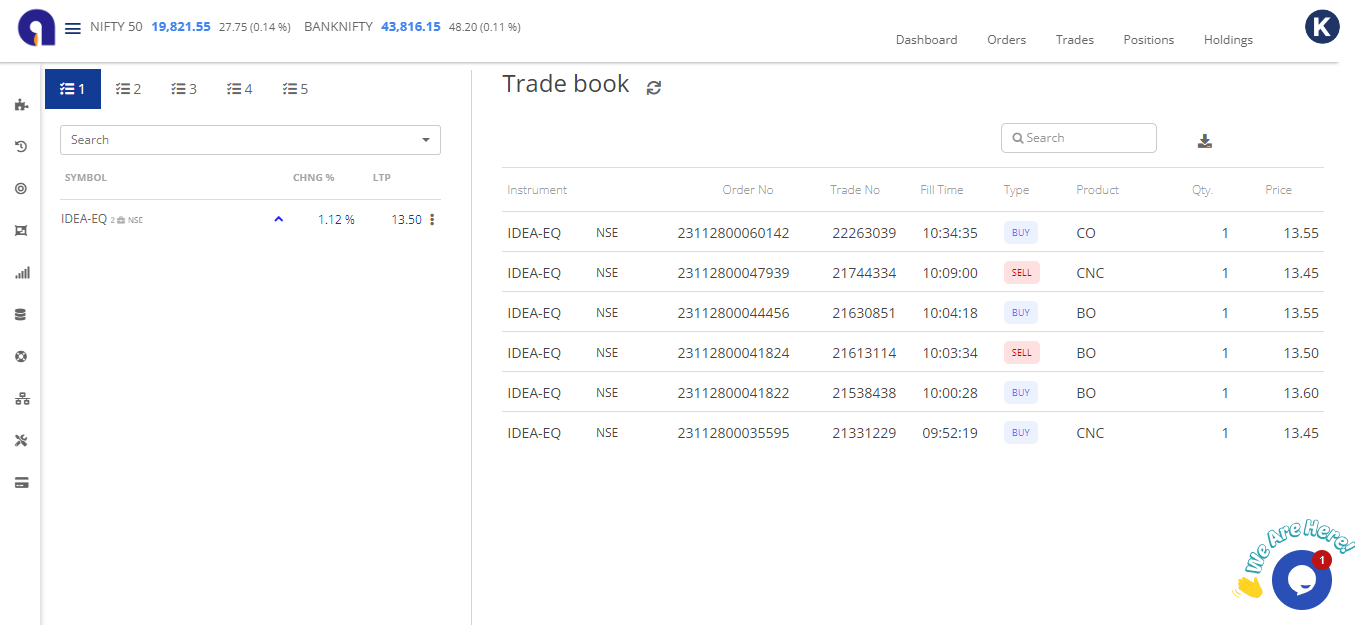Open the chat support bubble
Image resolution: width=1355 pixels, height=625 pixels.
1301,580
